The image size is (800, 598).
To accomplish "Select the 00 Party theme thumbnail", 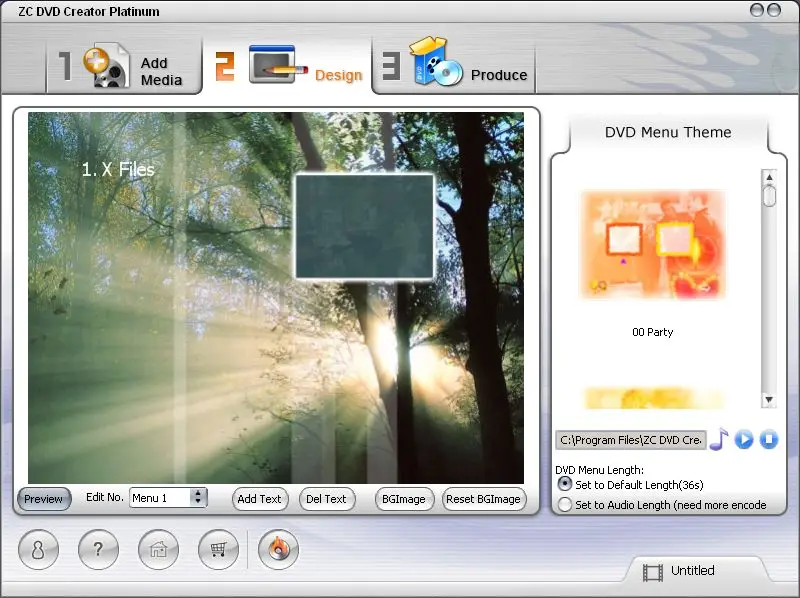I will tap(653, 244).
